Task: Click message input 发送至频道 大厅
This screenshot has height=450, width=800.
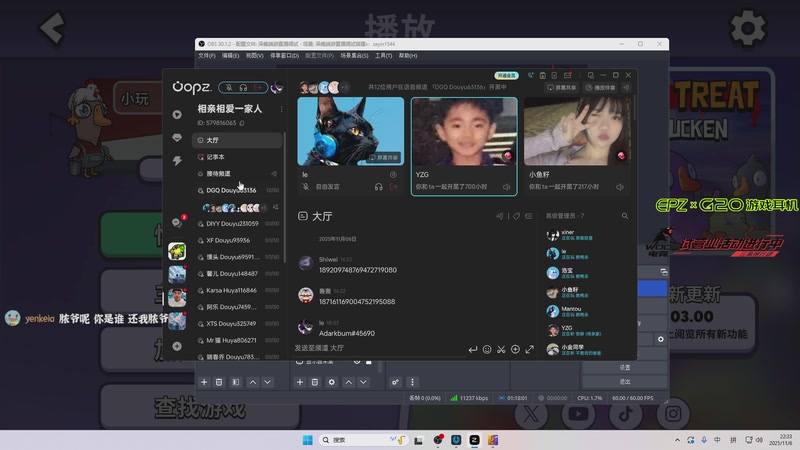Action: (x=378, y=348)
